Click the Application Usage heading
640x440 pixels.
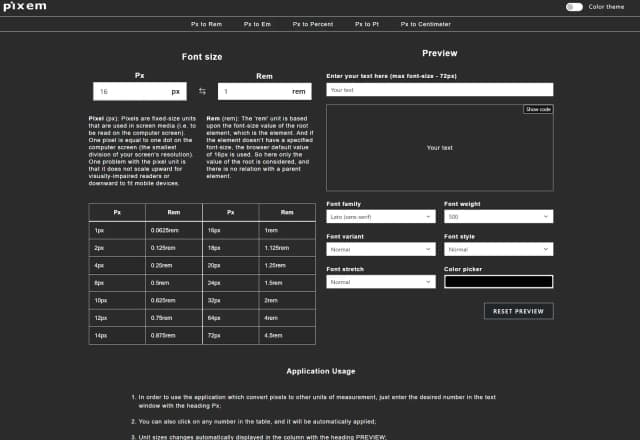(x=320, y=371)
